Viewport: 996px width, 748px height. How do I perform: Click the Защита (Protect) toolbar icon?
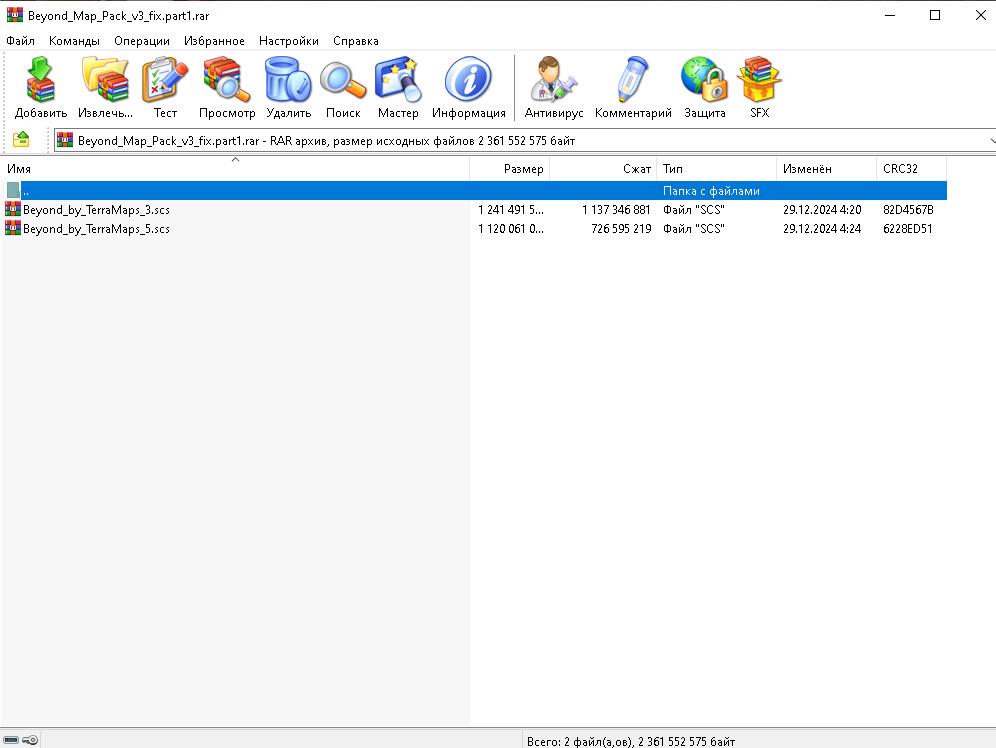tap(705, 87)
